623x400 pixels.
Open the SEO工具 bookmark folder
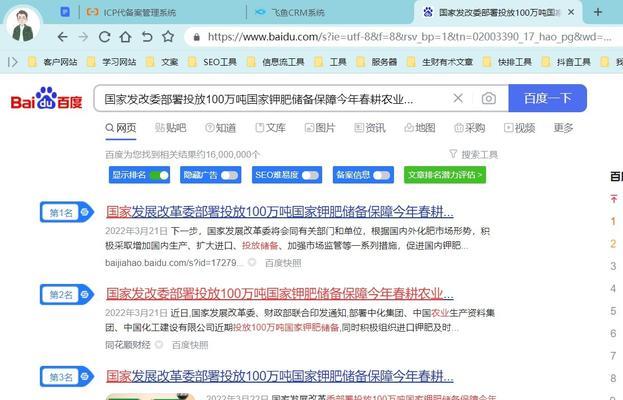point(212,62)
